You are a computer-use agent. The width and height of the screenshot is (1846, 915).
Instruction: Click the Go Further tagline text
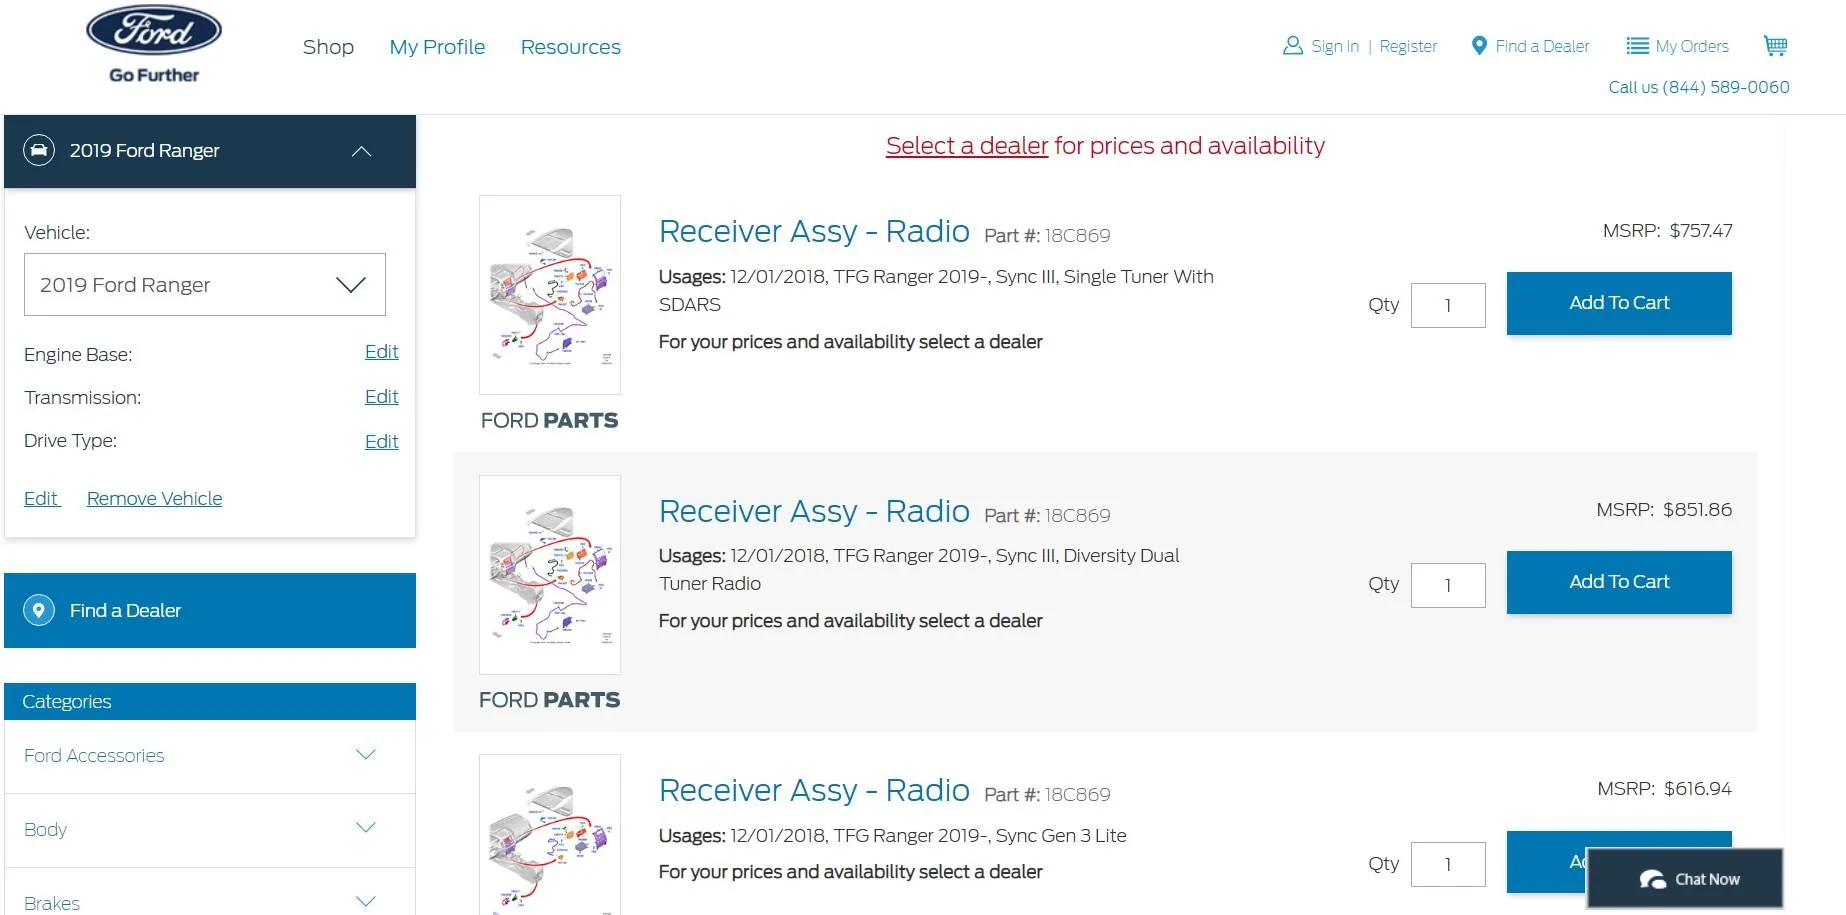(x=154, y=75)
